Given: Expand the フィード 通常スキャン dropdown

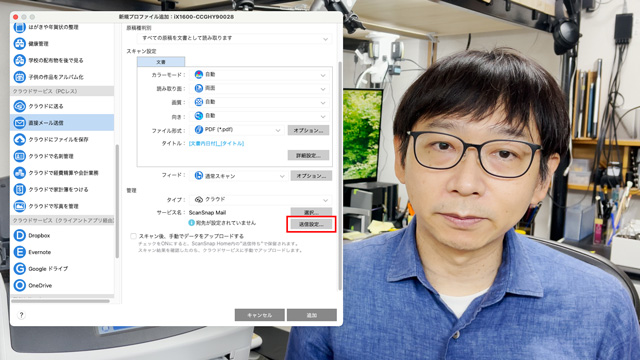Looking at the screenshot, I should click(x=239, y=176).
